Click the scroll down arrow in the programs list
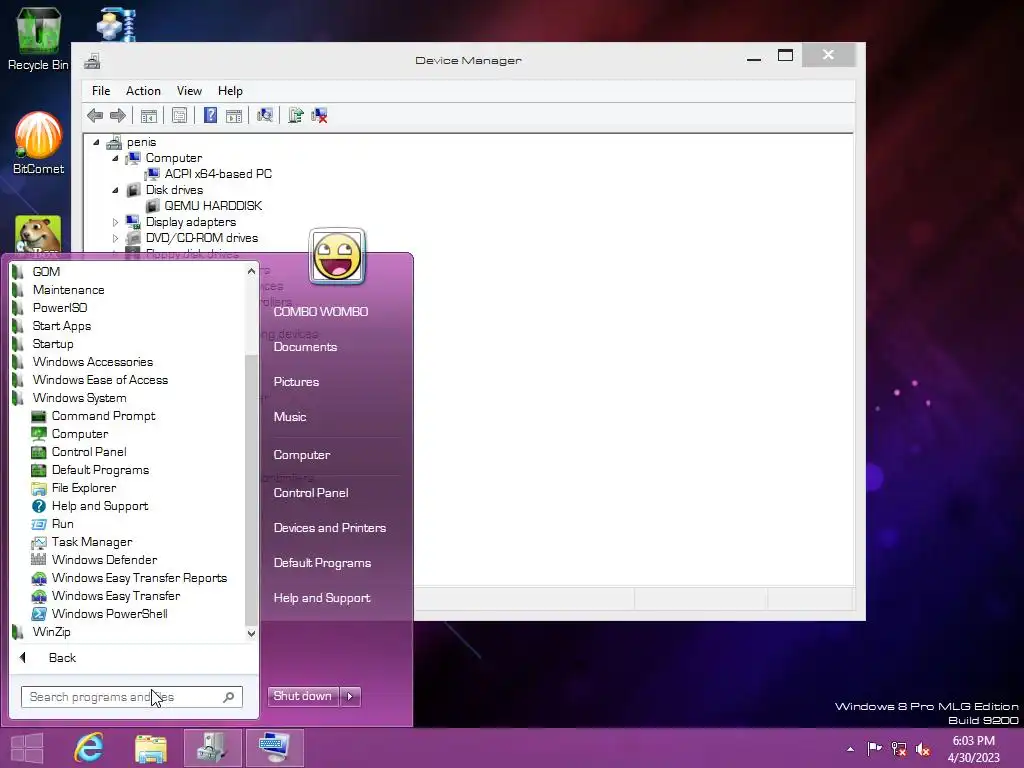 pos(251,633)
